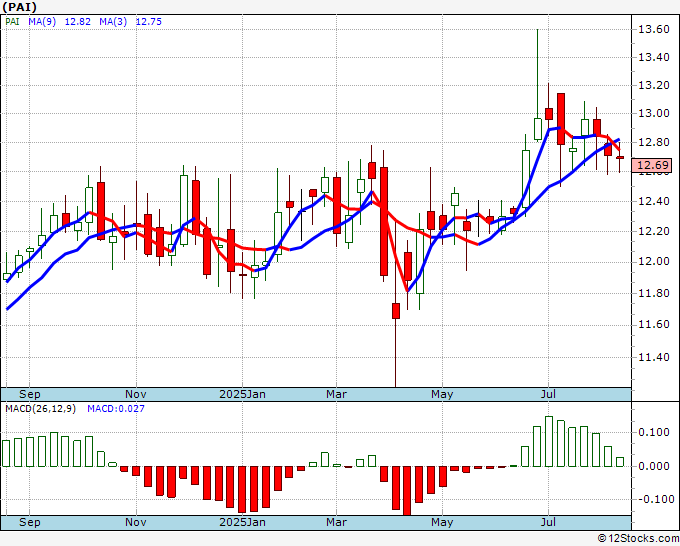Click the last small green MACD bar
680x546 pixels.
(x=620, y=462)
